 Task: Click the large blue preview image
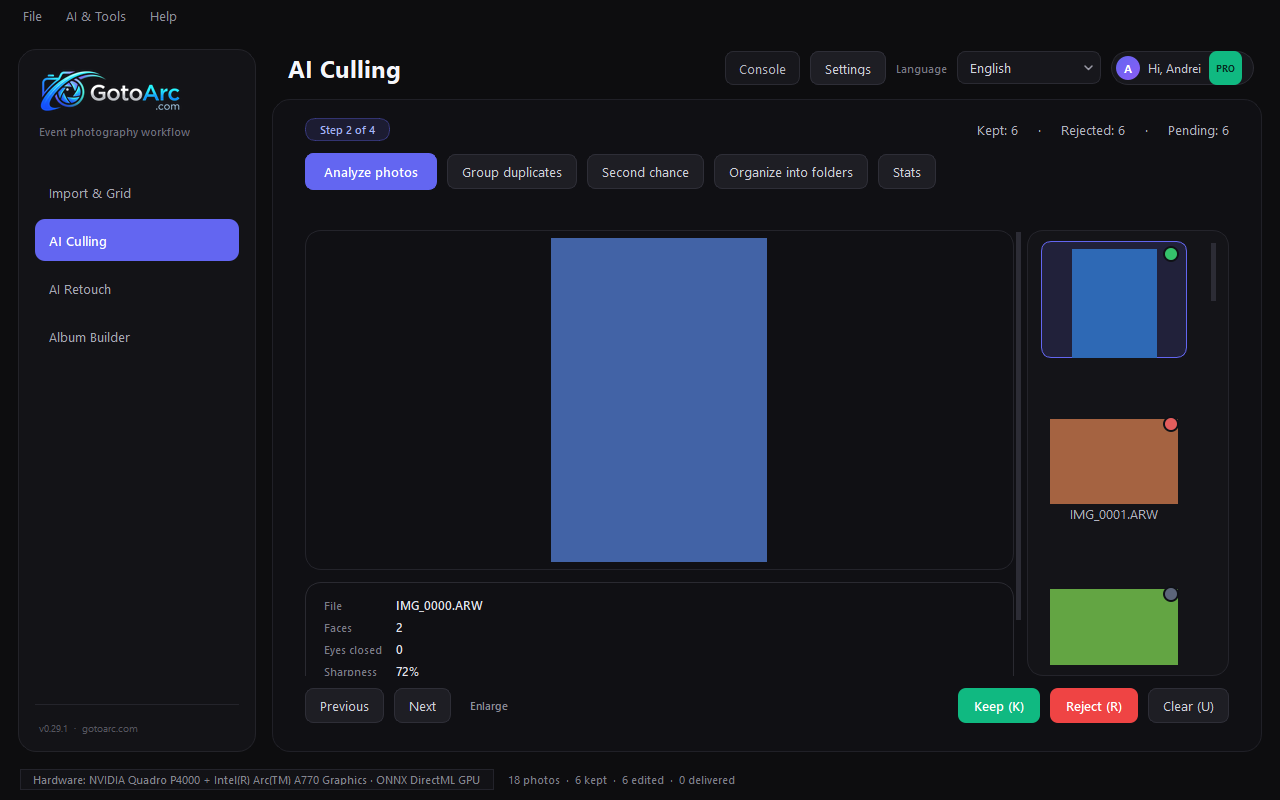click(x=659, y=400)
